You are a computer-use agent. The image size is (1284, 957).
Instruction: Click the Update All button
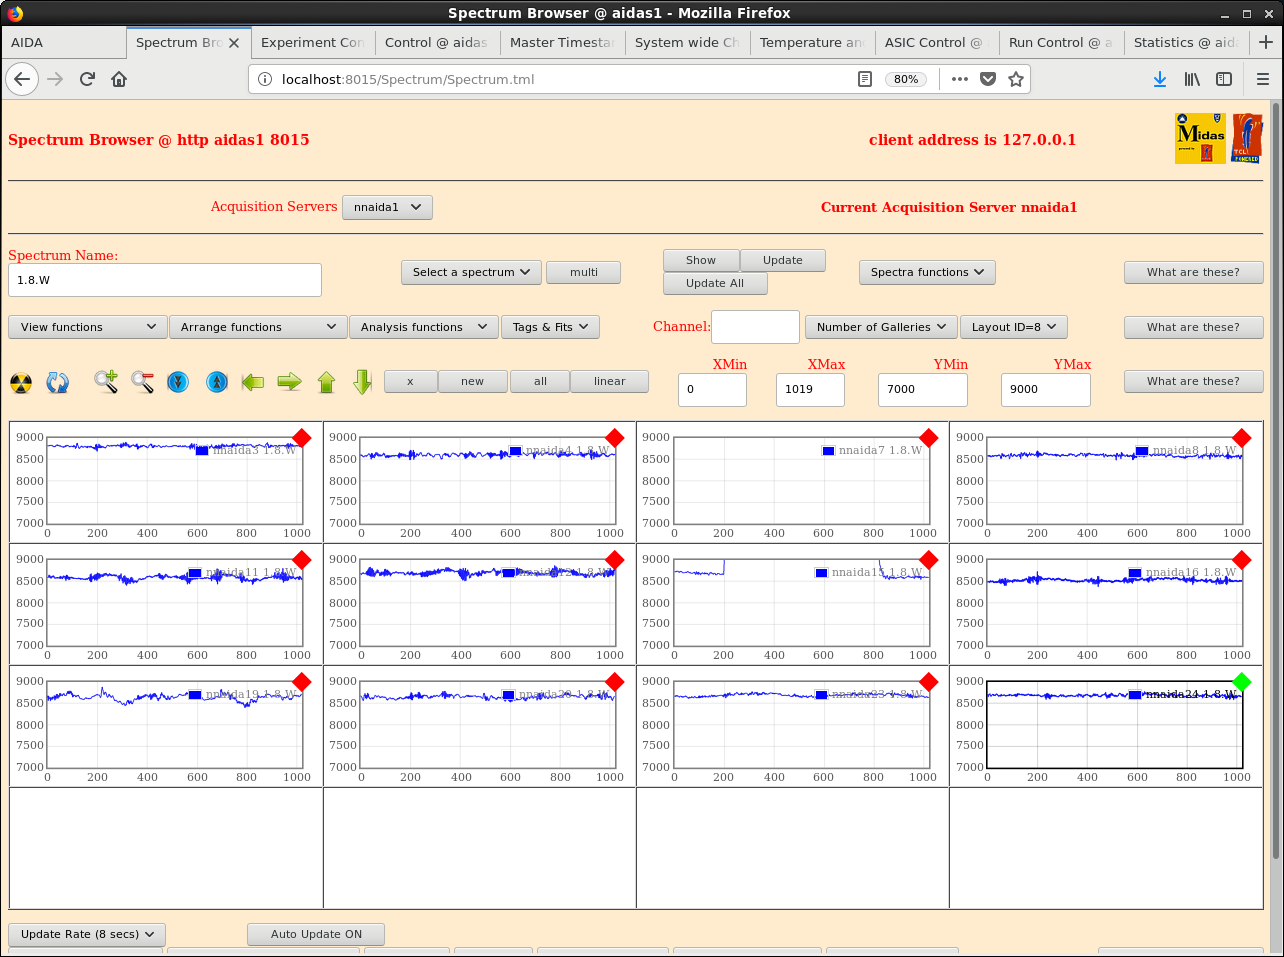pos(715,283)
